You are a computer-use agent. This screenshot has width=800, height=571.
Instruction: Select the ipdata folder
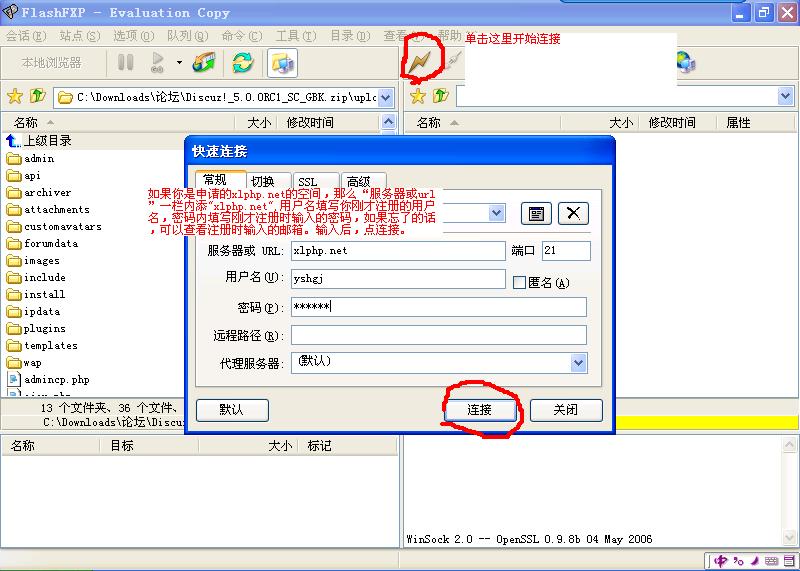(x=34, y=311)
